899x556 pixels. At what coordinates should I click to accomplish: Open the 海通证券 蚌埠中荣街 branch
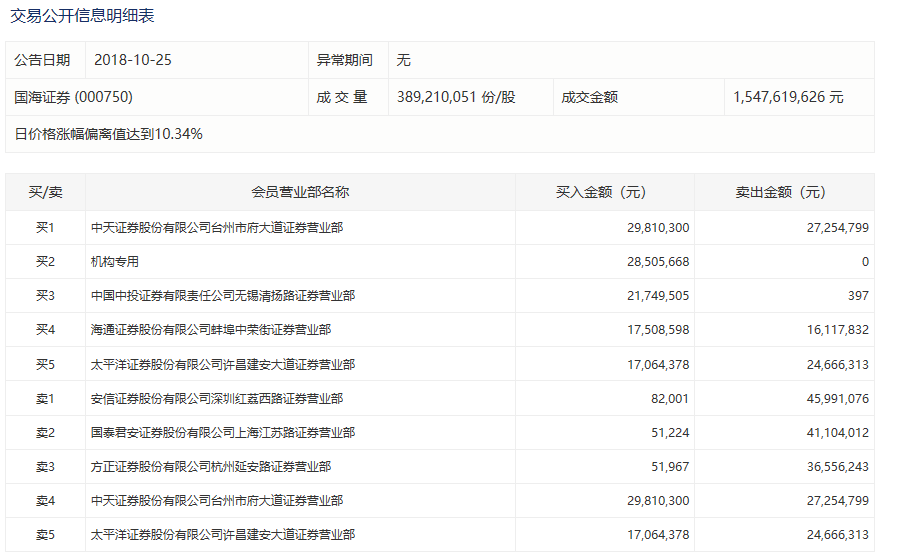click(x=210, y=329)
